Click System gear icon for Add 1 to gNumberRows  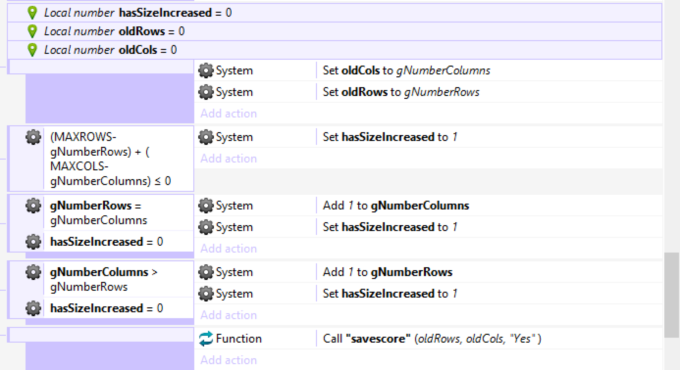click(x=206, y=272)
